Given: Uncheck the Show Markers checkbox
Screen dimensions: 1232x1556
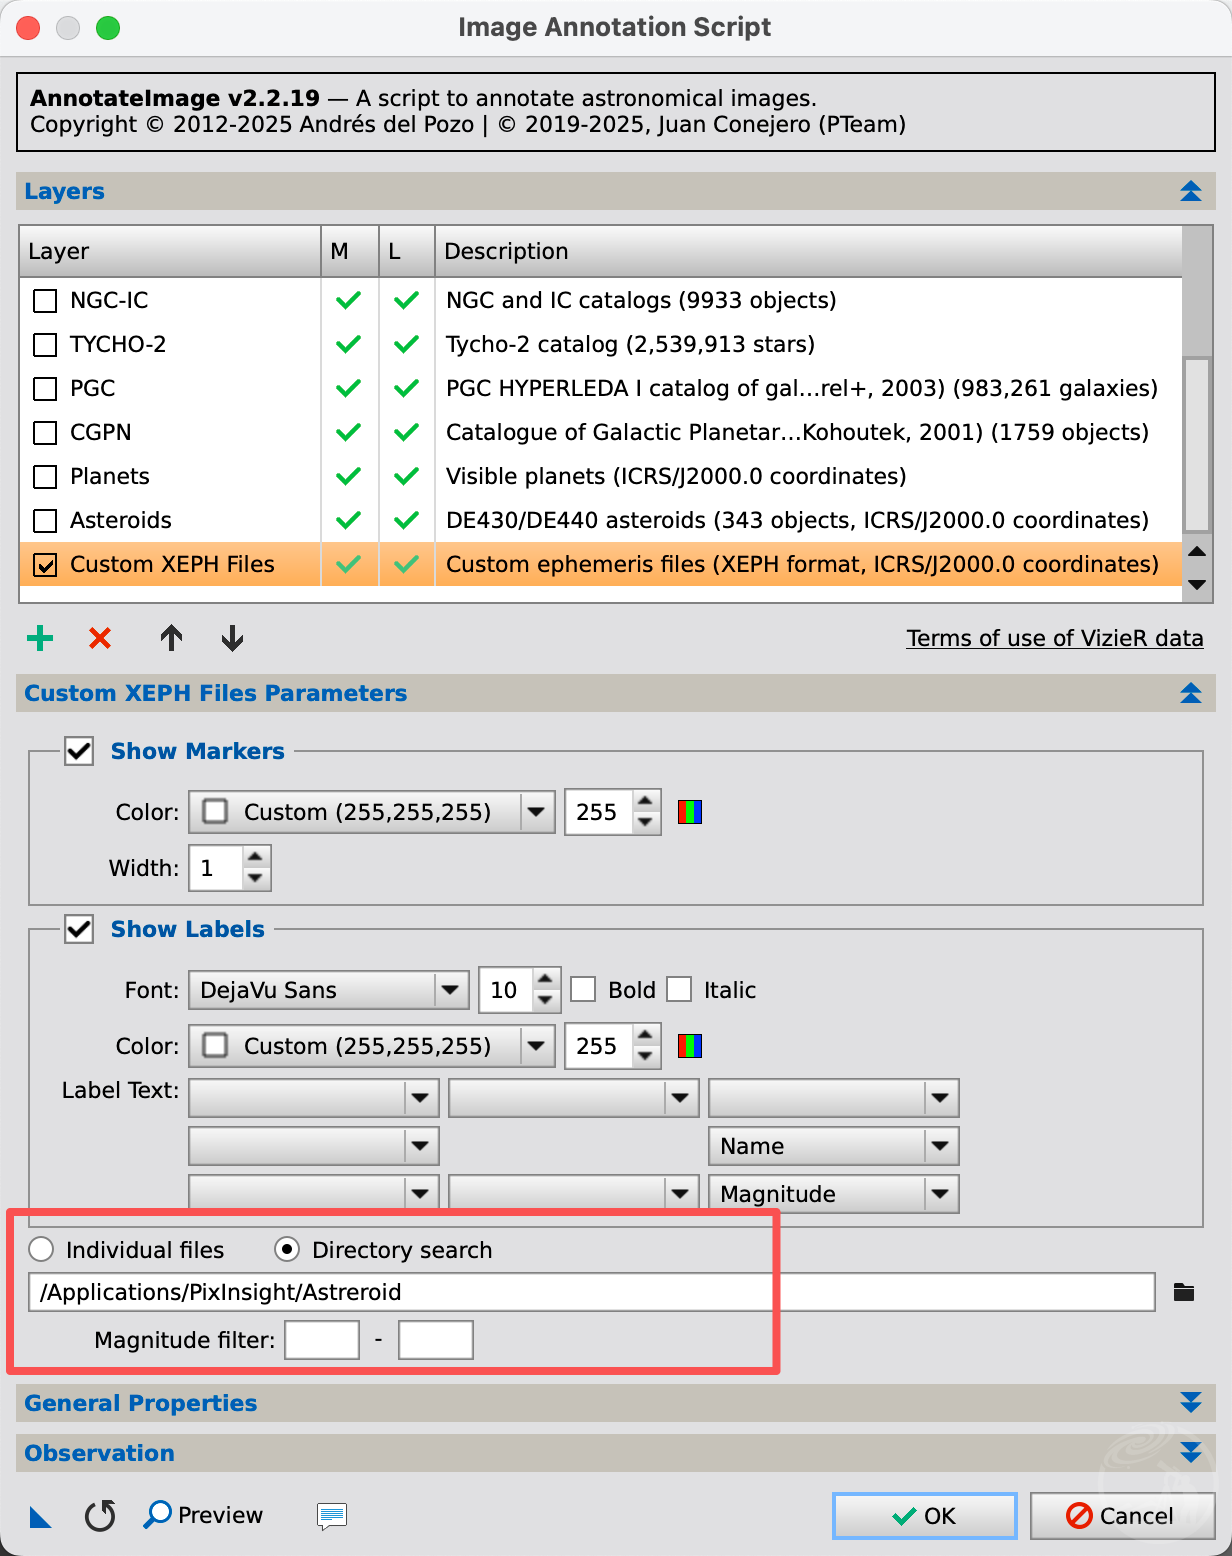Looking at the screenshot, I should pos(79,751).
